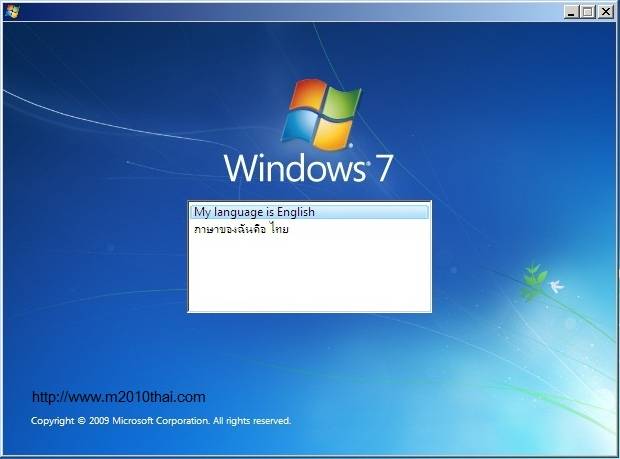This screenshot has height=459, width=620.
Task: Minimize the Windows 7 setup window
Action: [x=571, y=12]
